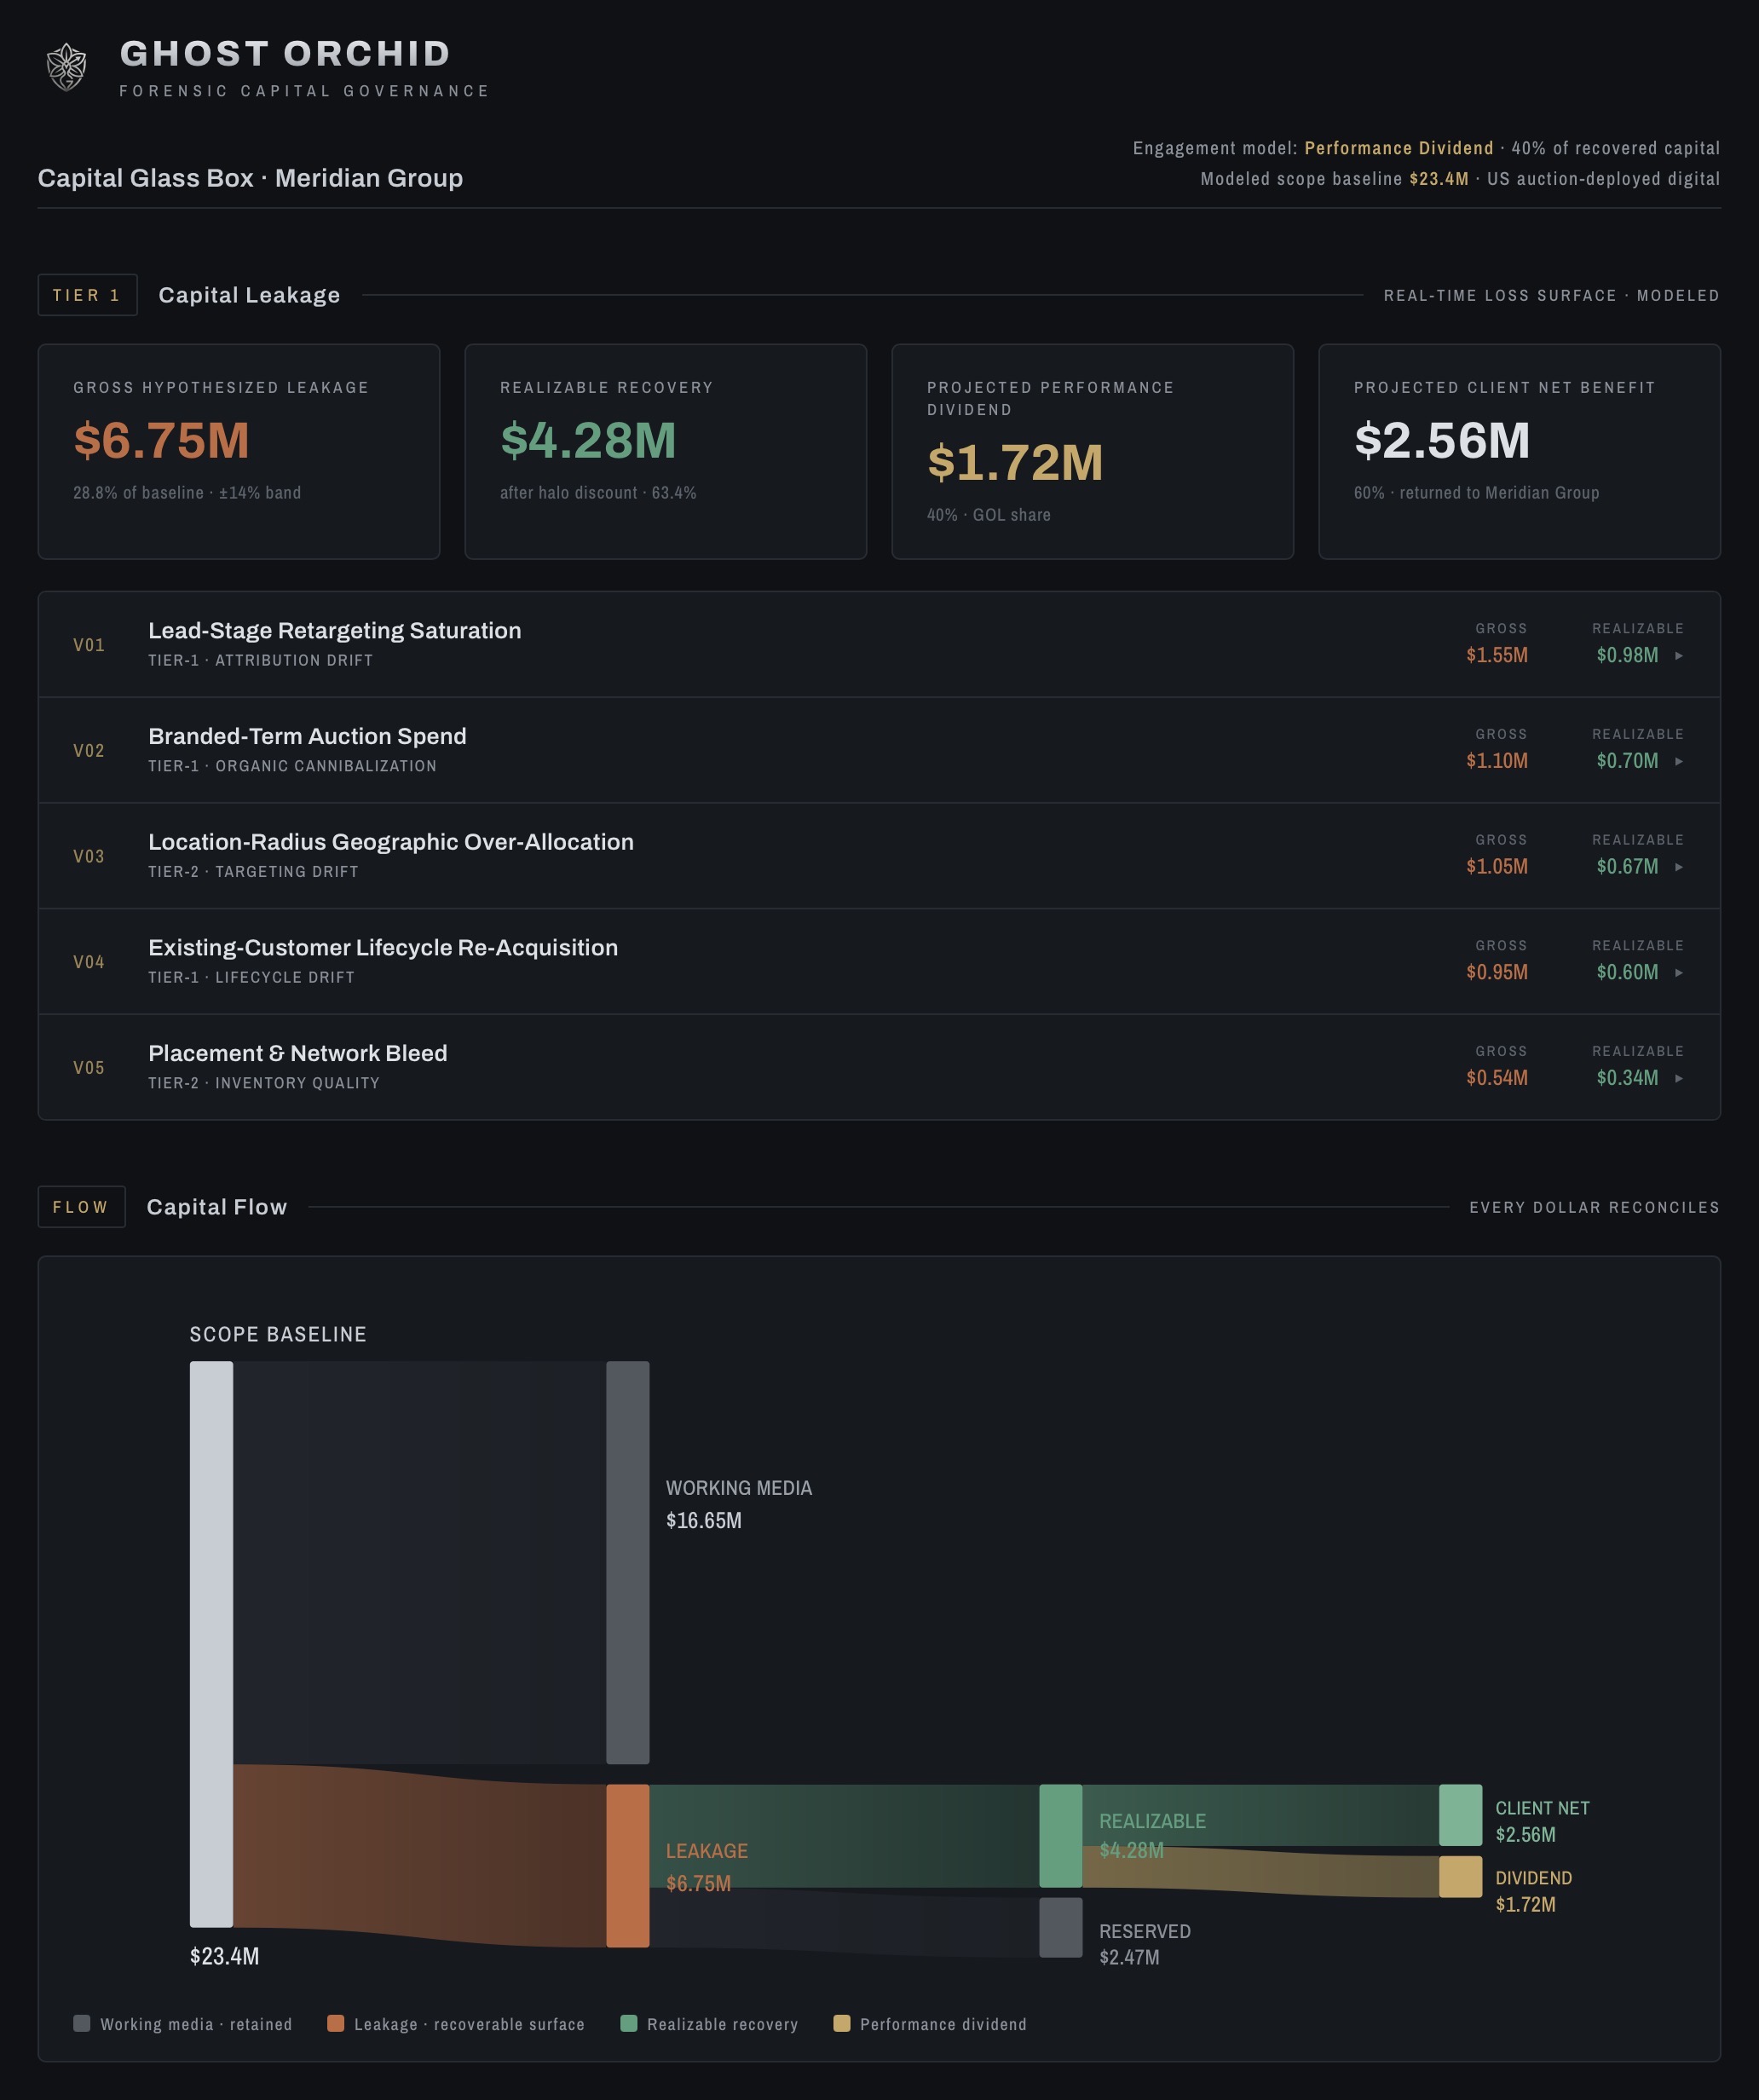Click the TIER-2 · INVENTORY QUALITY subtitle

264,1083
